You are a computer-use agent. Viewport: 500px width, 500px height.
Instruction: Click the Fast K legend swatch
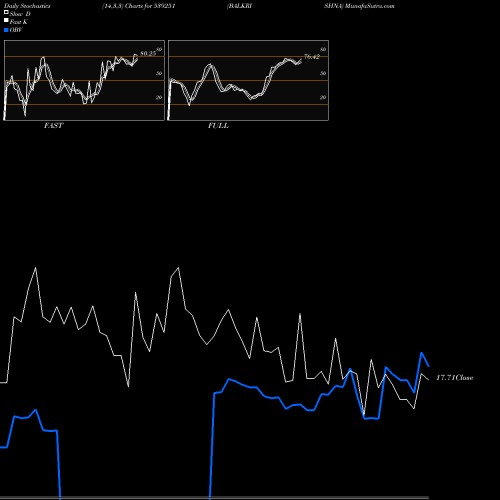point(6,21)
